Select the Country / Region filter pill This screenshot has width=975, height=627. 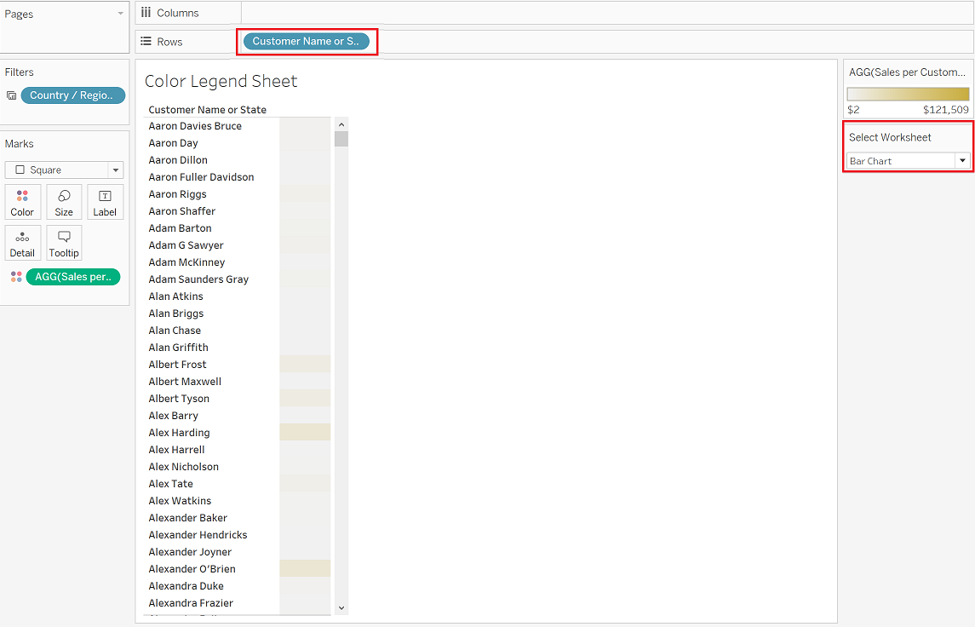point(72,95)
